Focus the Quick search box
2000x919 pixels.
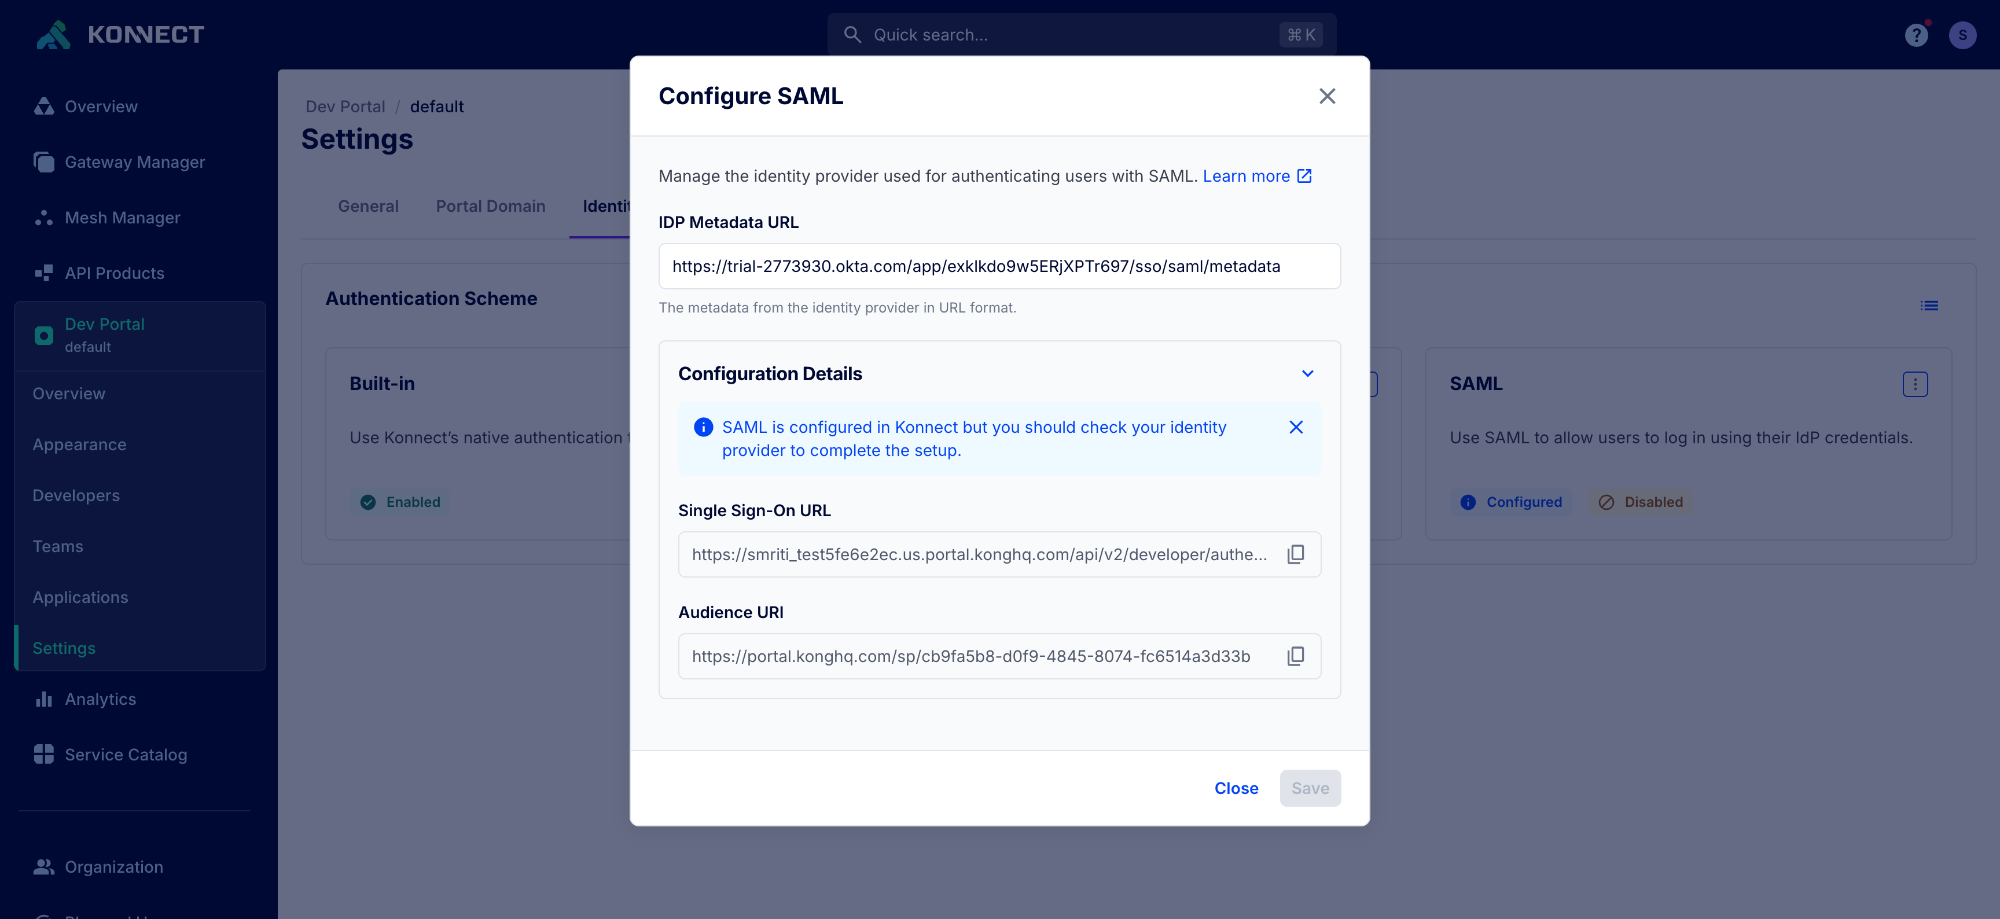tap(1081, 35)
